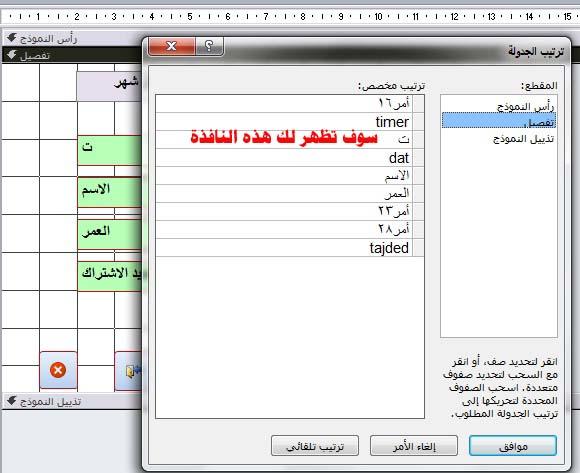Click the تذييل النموذج section bar arrow
The width and height of the screenshot is (580, 473).
tap(11, 401)
